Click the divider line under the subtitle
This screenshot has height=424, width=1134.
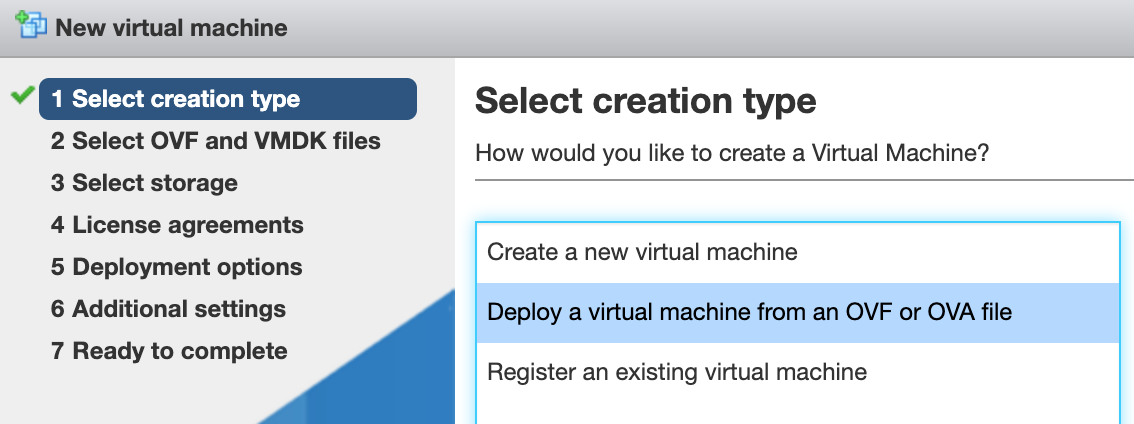tap(804, 179)
